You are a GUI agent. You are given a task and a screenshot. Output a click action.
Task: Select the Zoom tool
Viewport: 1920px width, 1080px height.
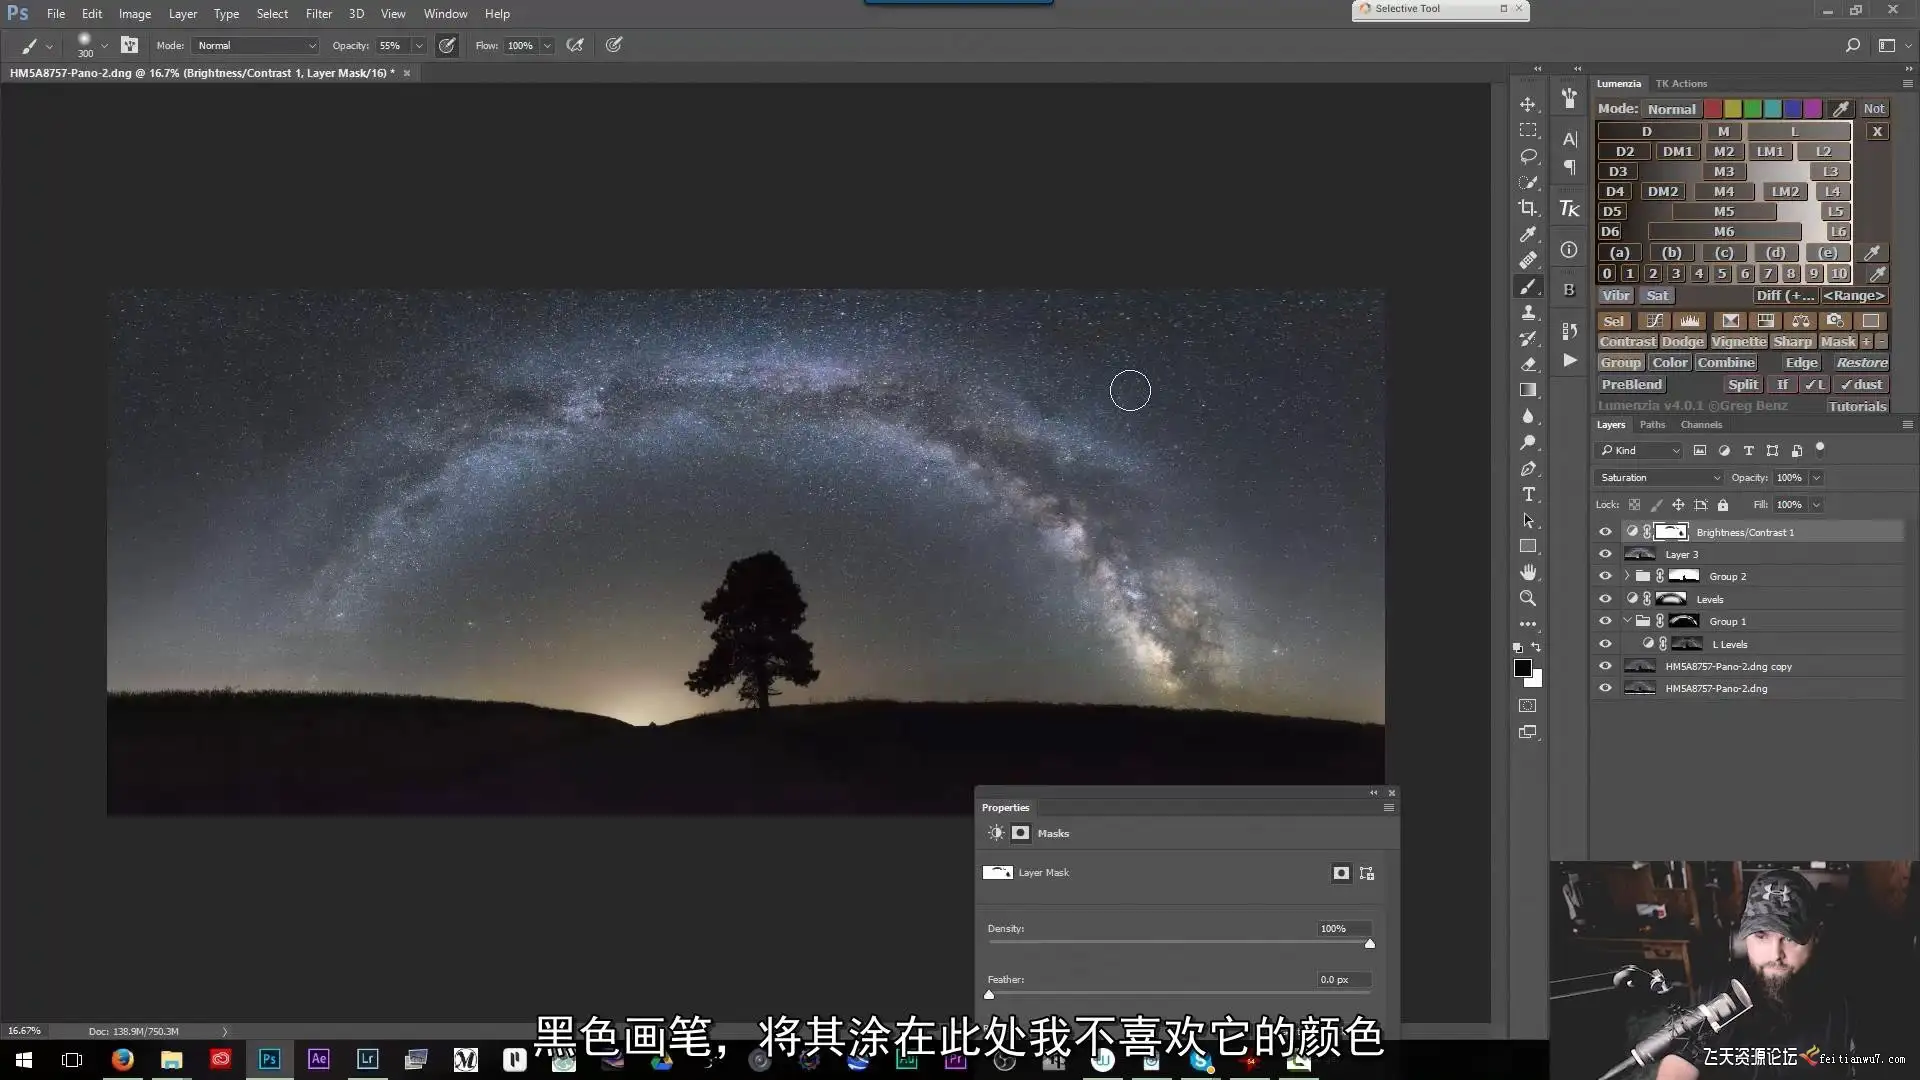click(x=1528, y=598)
